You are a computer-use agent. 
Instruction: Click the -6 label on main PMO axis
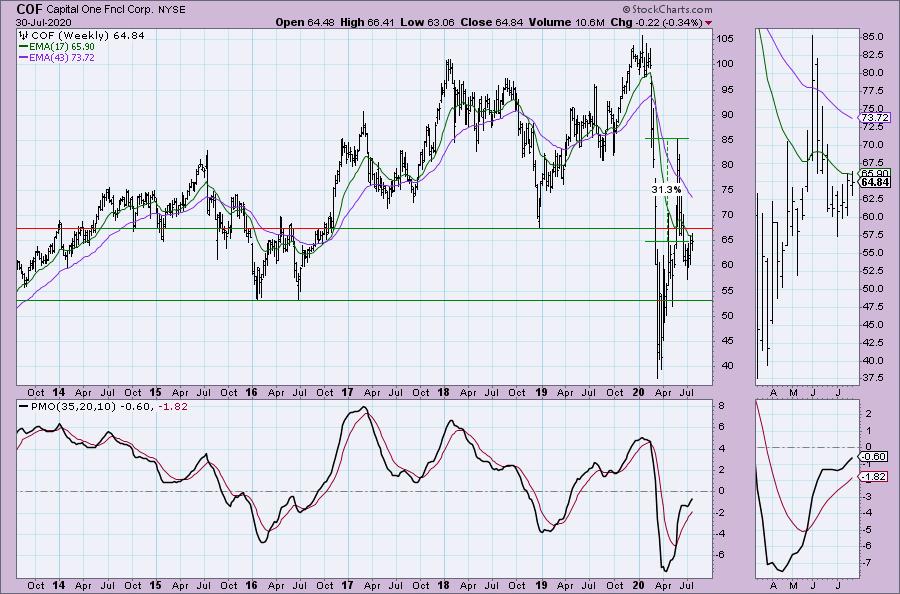coord(722,555)
